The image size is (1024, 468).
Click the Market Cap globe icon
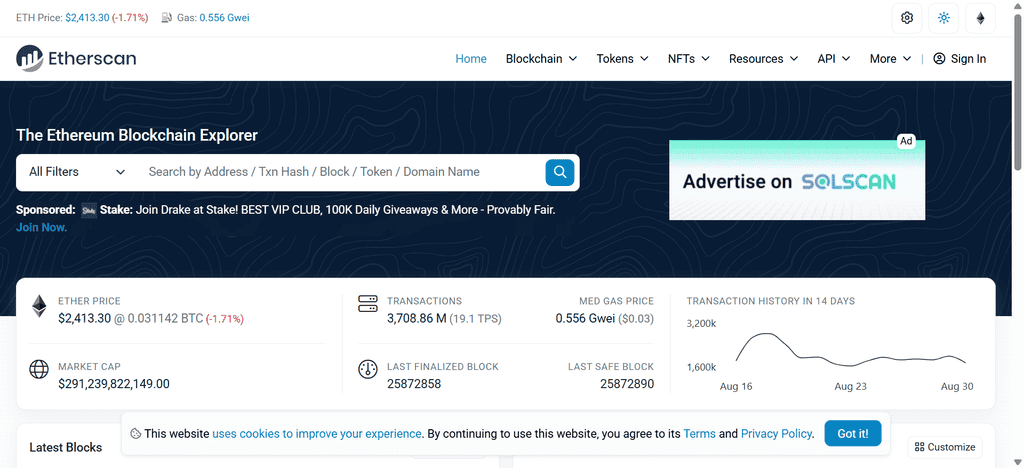[x=39, y=369]
